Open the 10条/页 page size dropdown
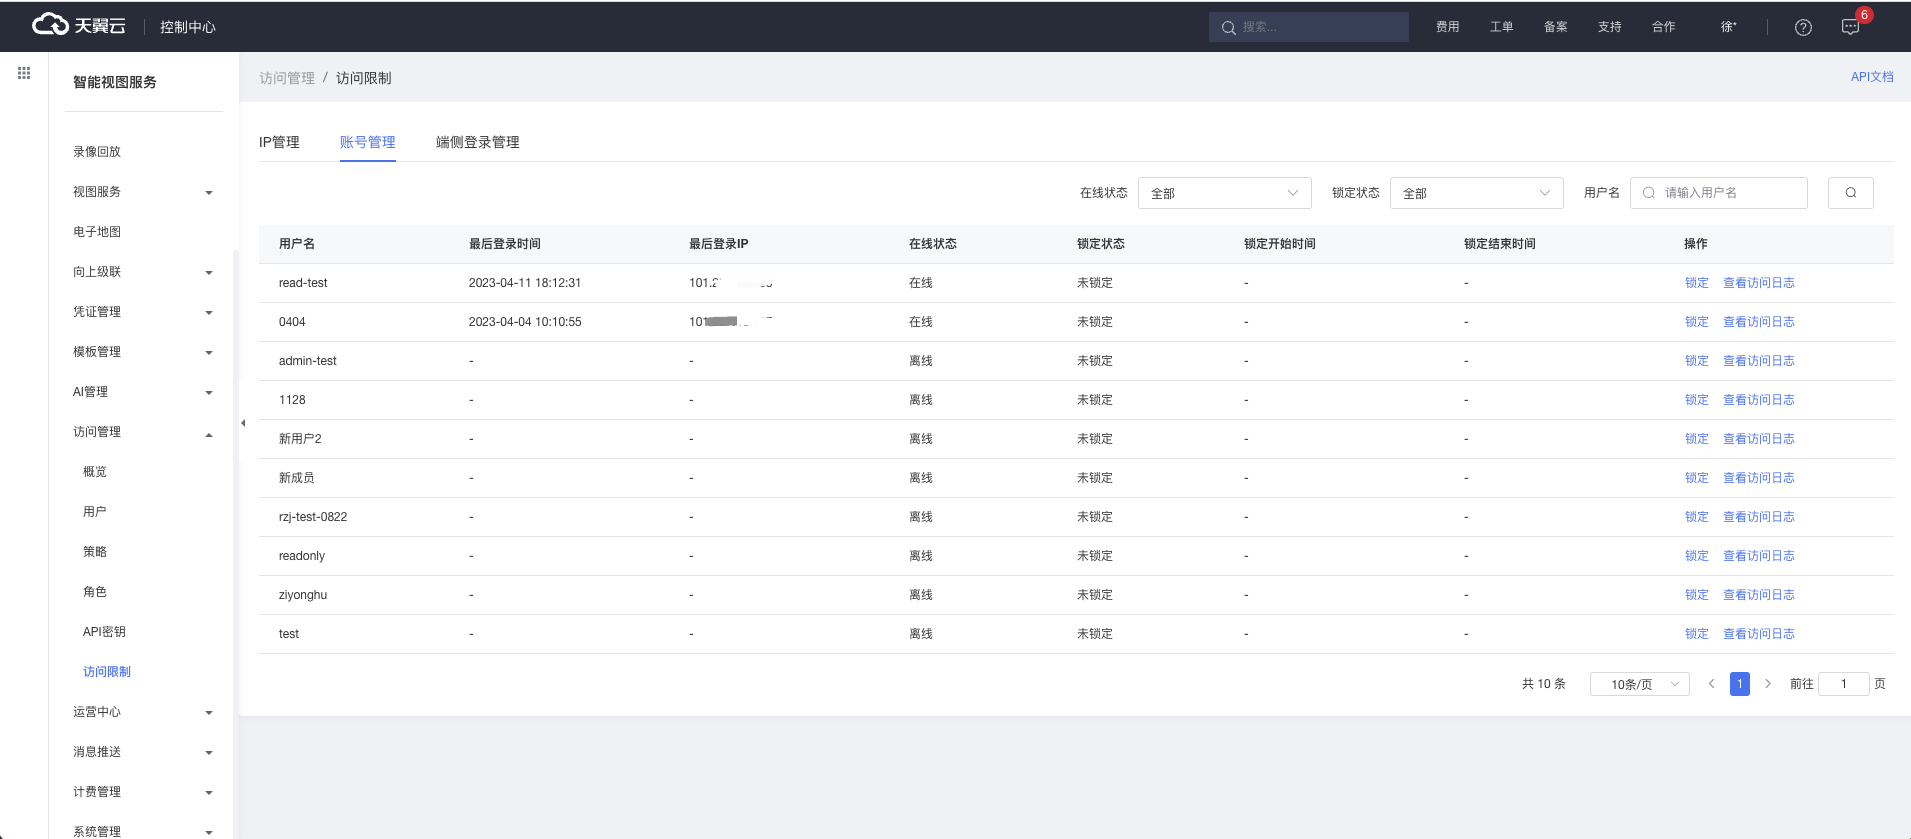This screenshot has height=839, width=1911. 1639,684
